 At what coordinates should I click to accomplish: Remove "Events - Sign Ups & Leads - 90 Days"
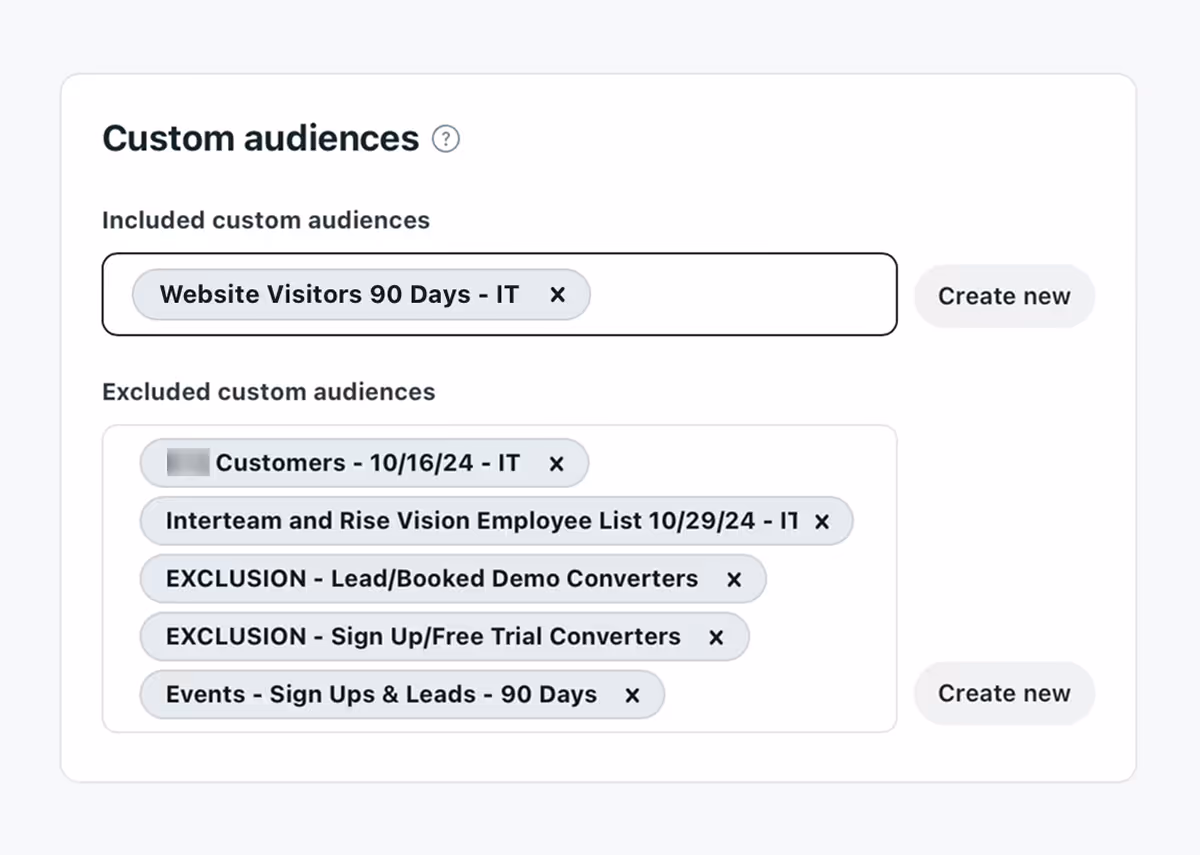coord(632,694)
